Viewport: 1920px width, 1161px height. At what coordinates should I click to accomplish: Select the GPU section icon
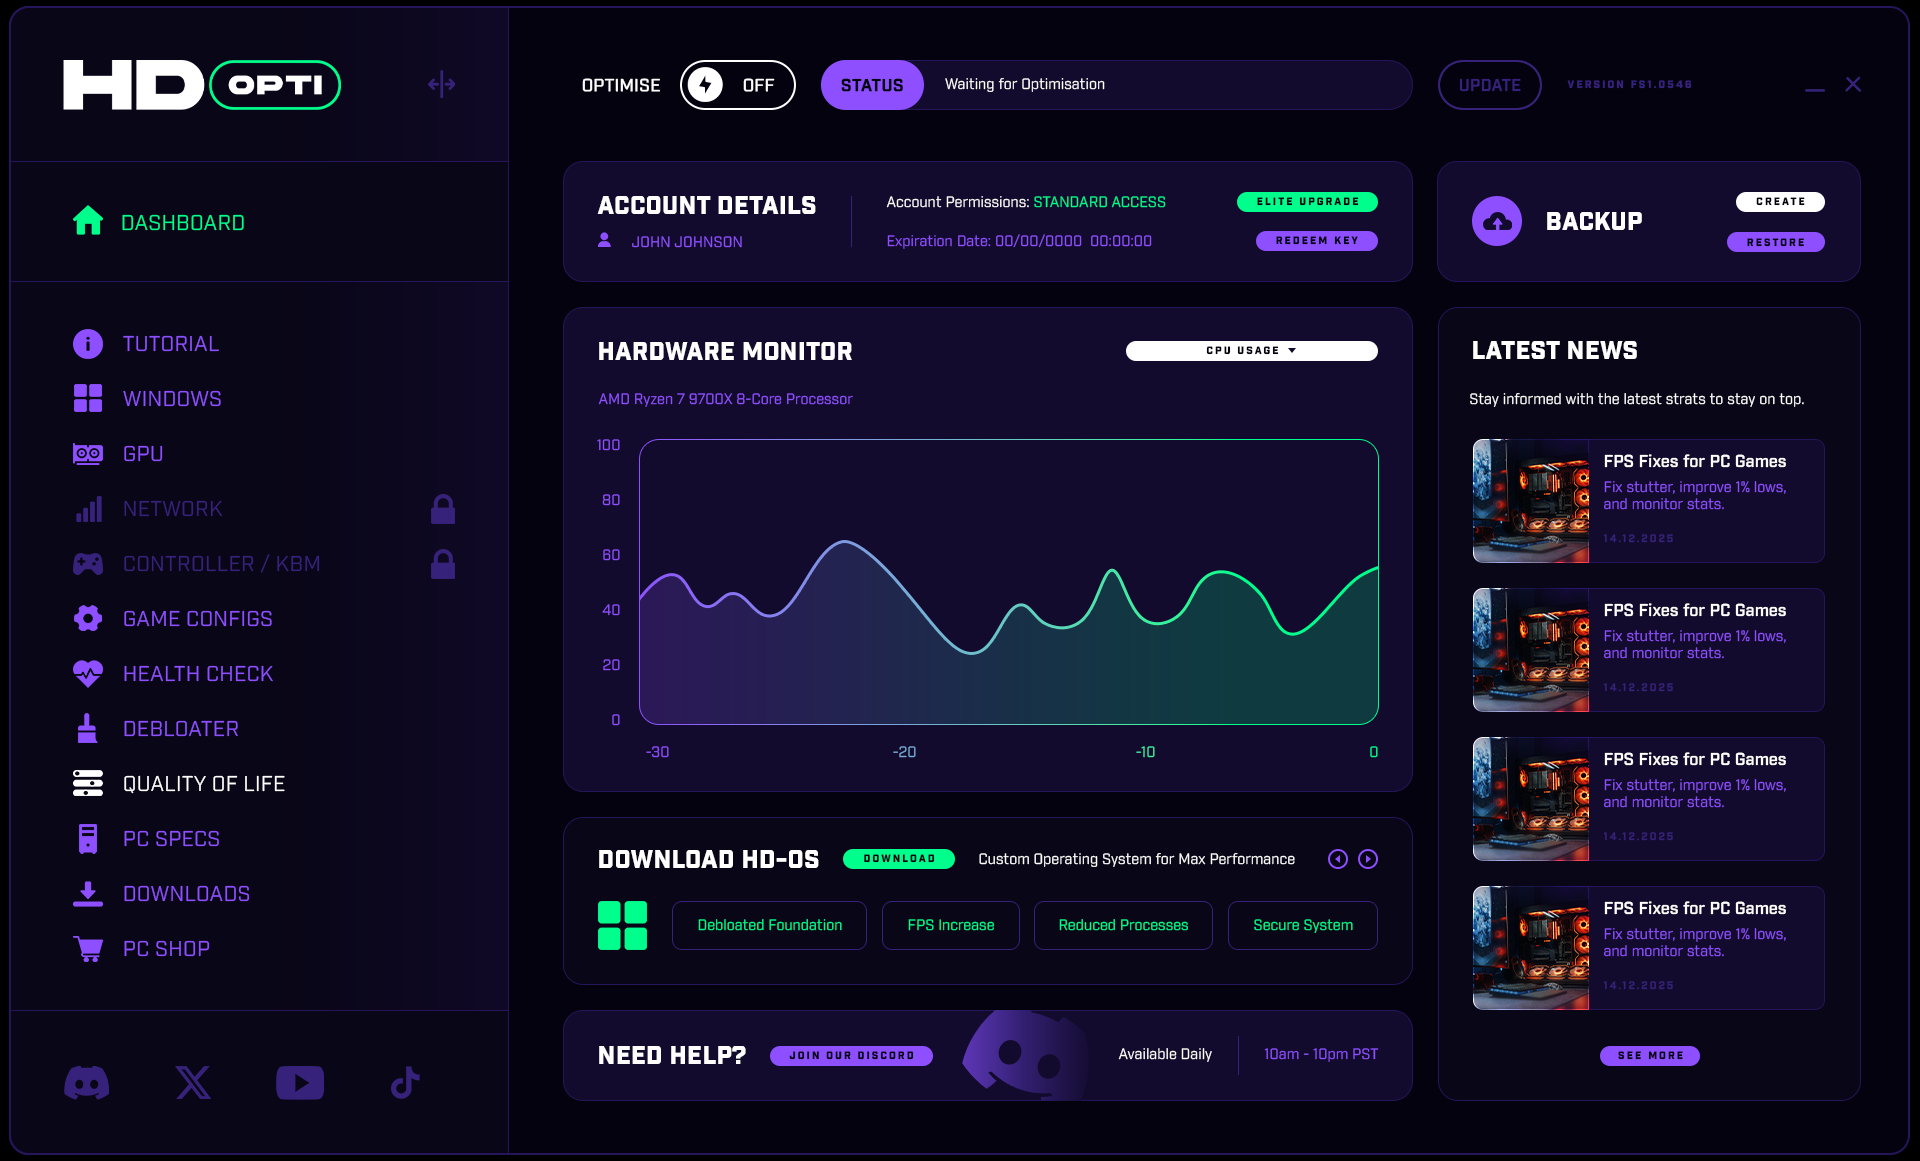[x=87, y=453]
